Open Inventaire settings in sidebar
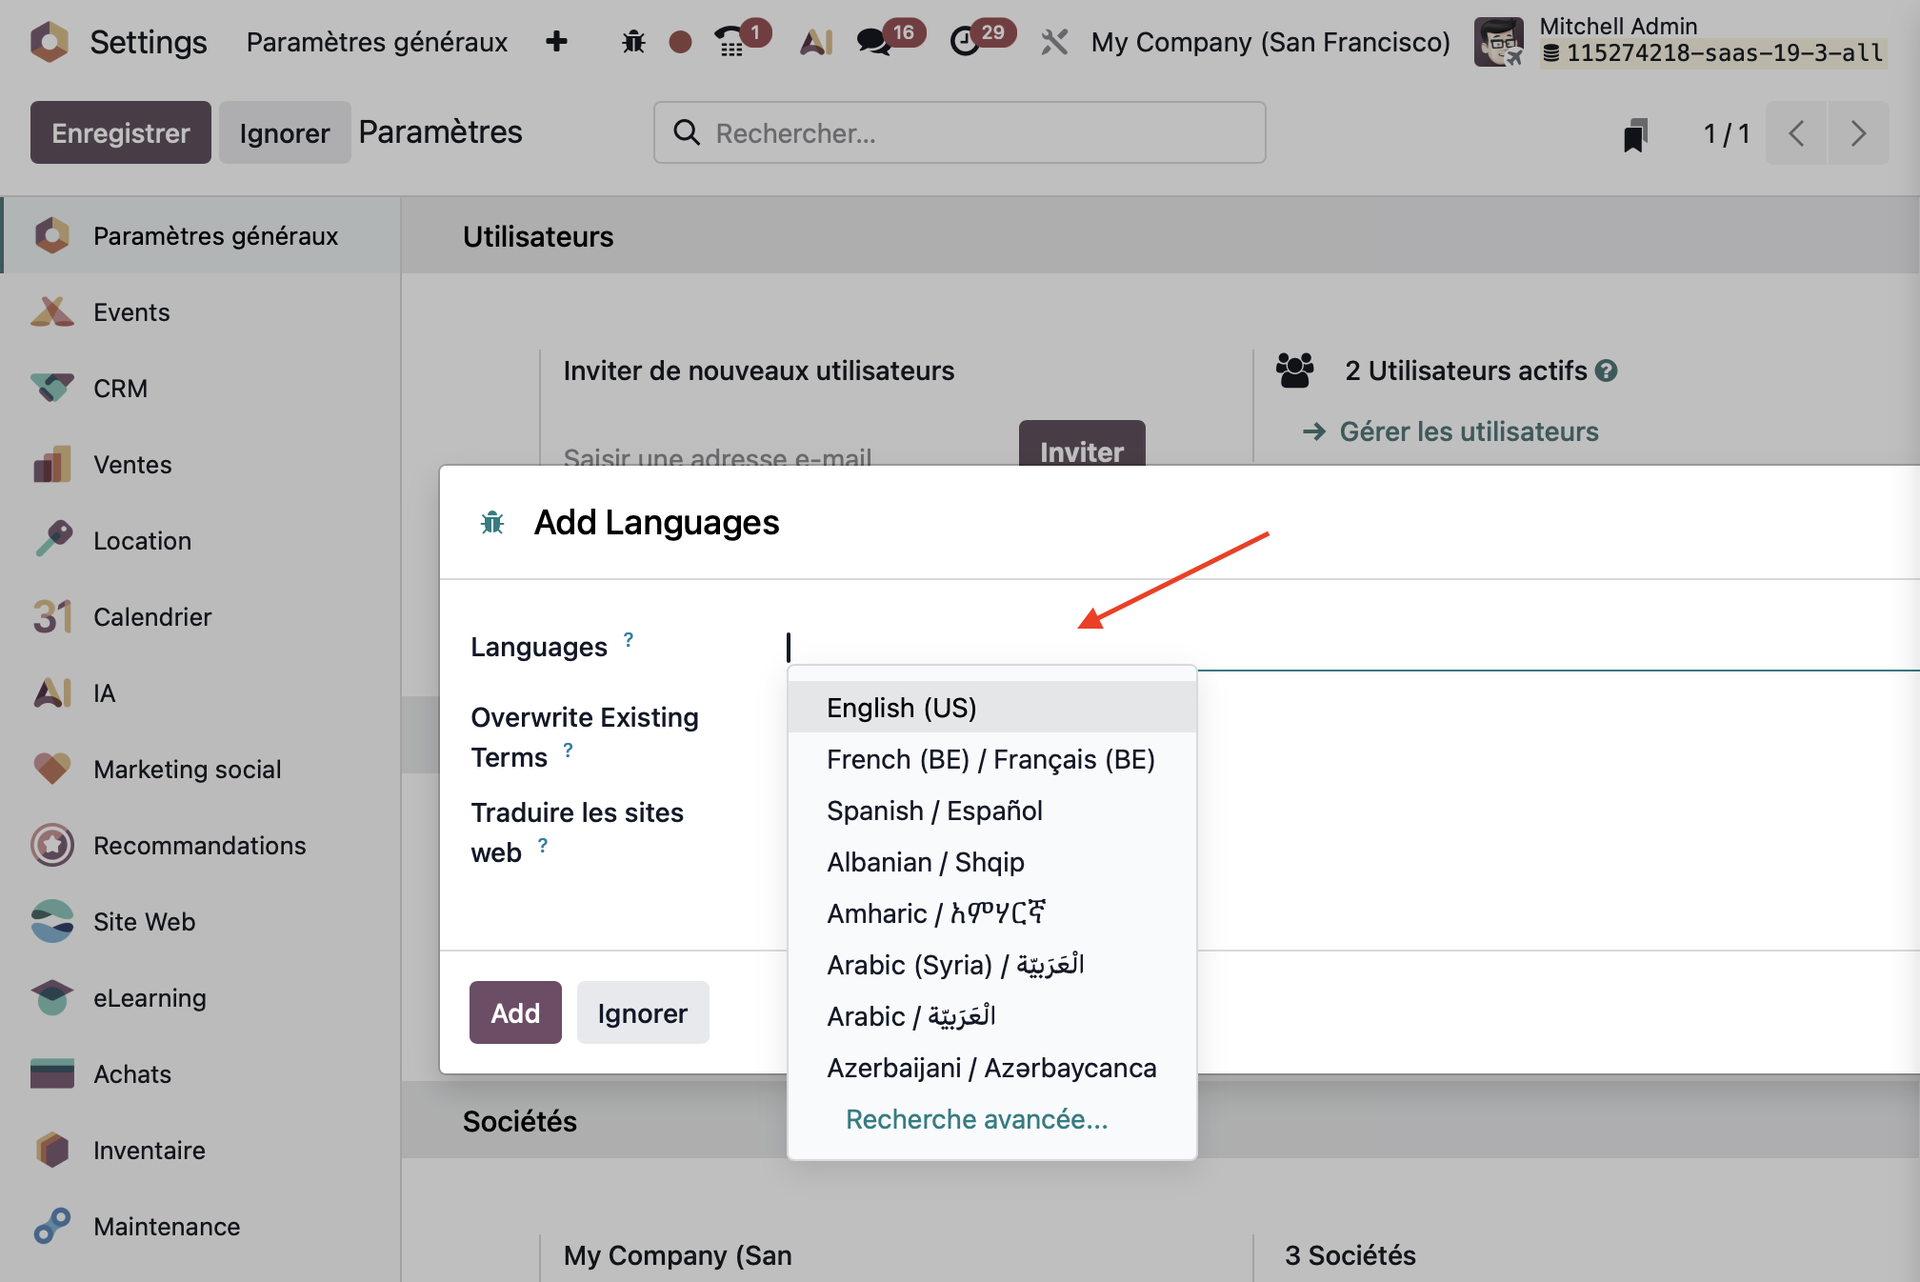This screenshot has height=1282, width=1920. (x=200, y=1151)
